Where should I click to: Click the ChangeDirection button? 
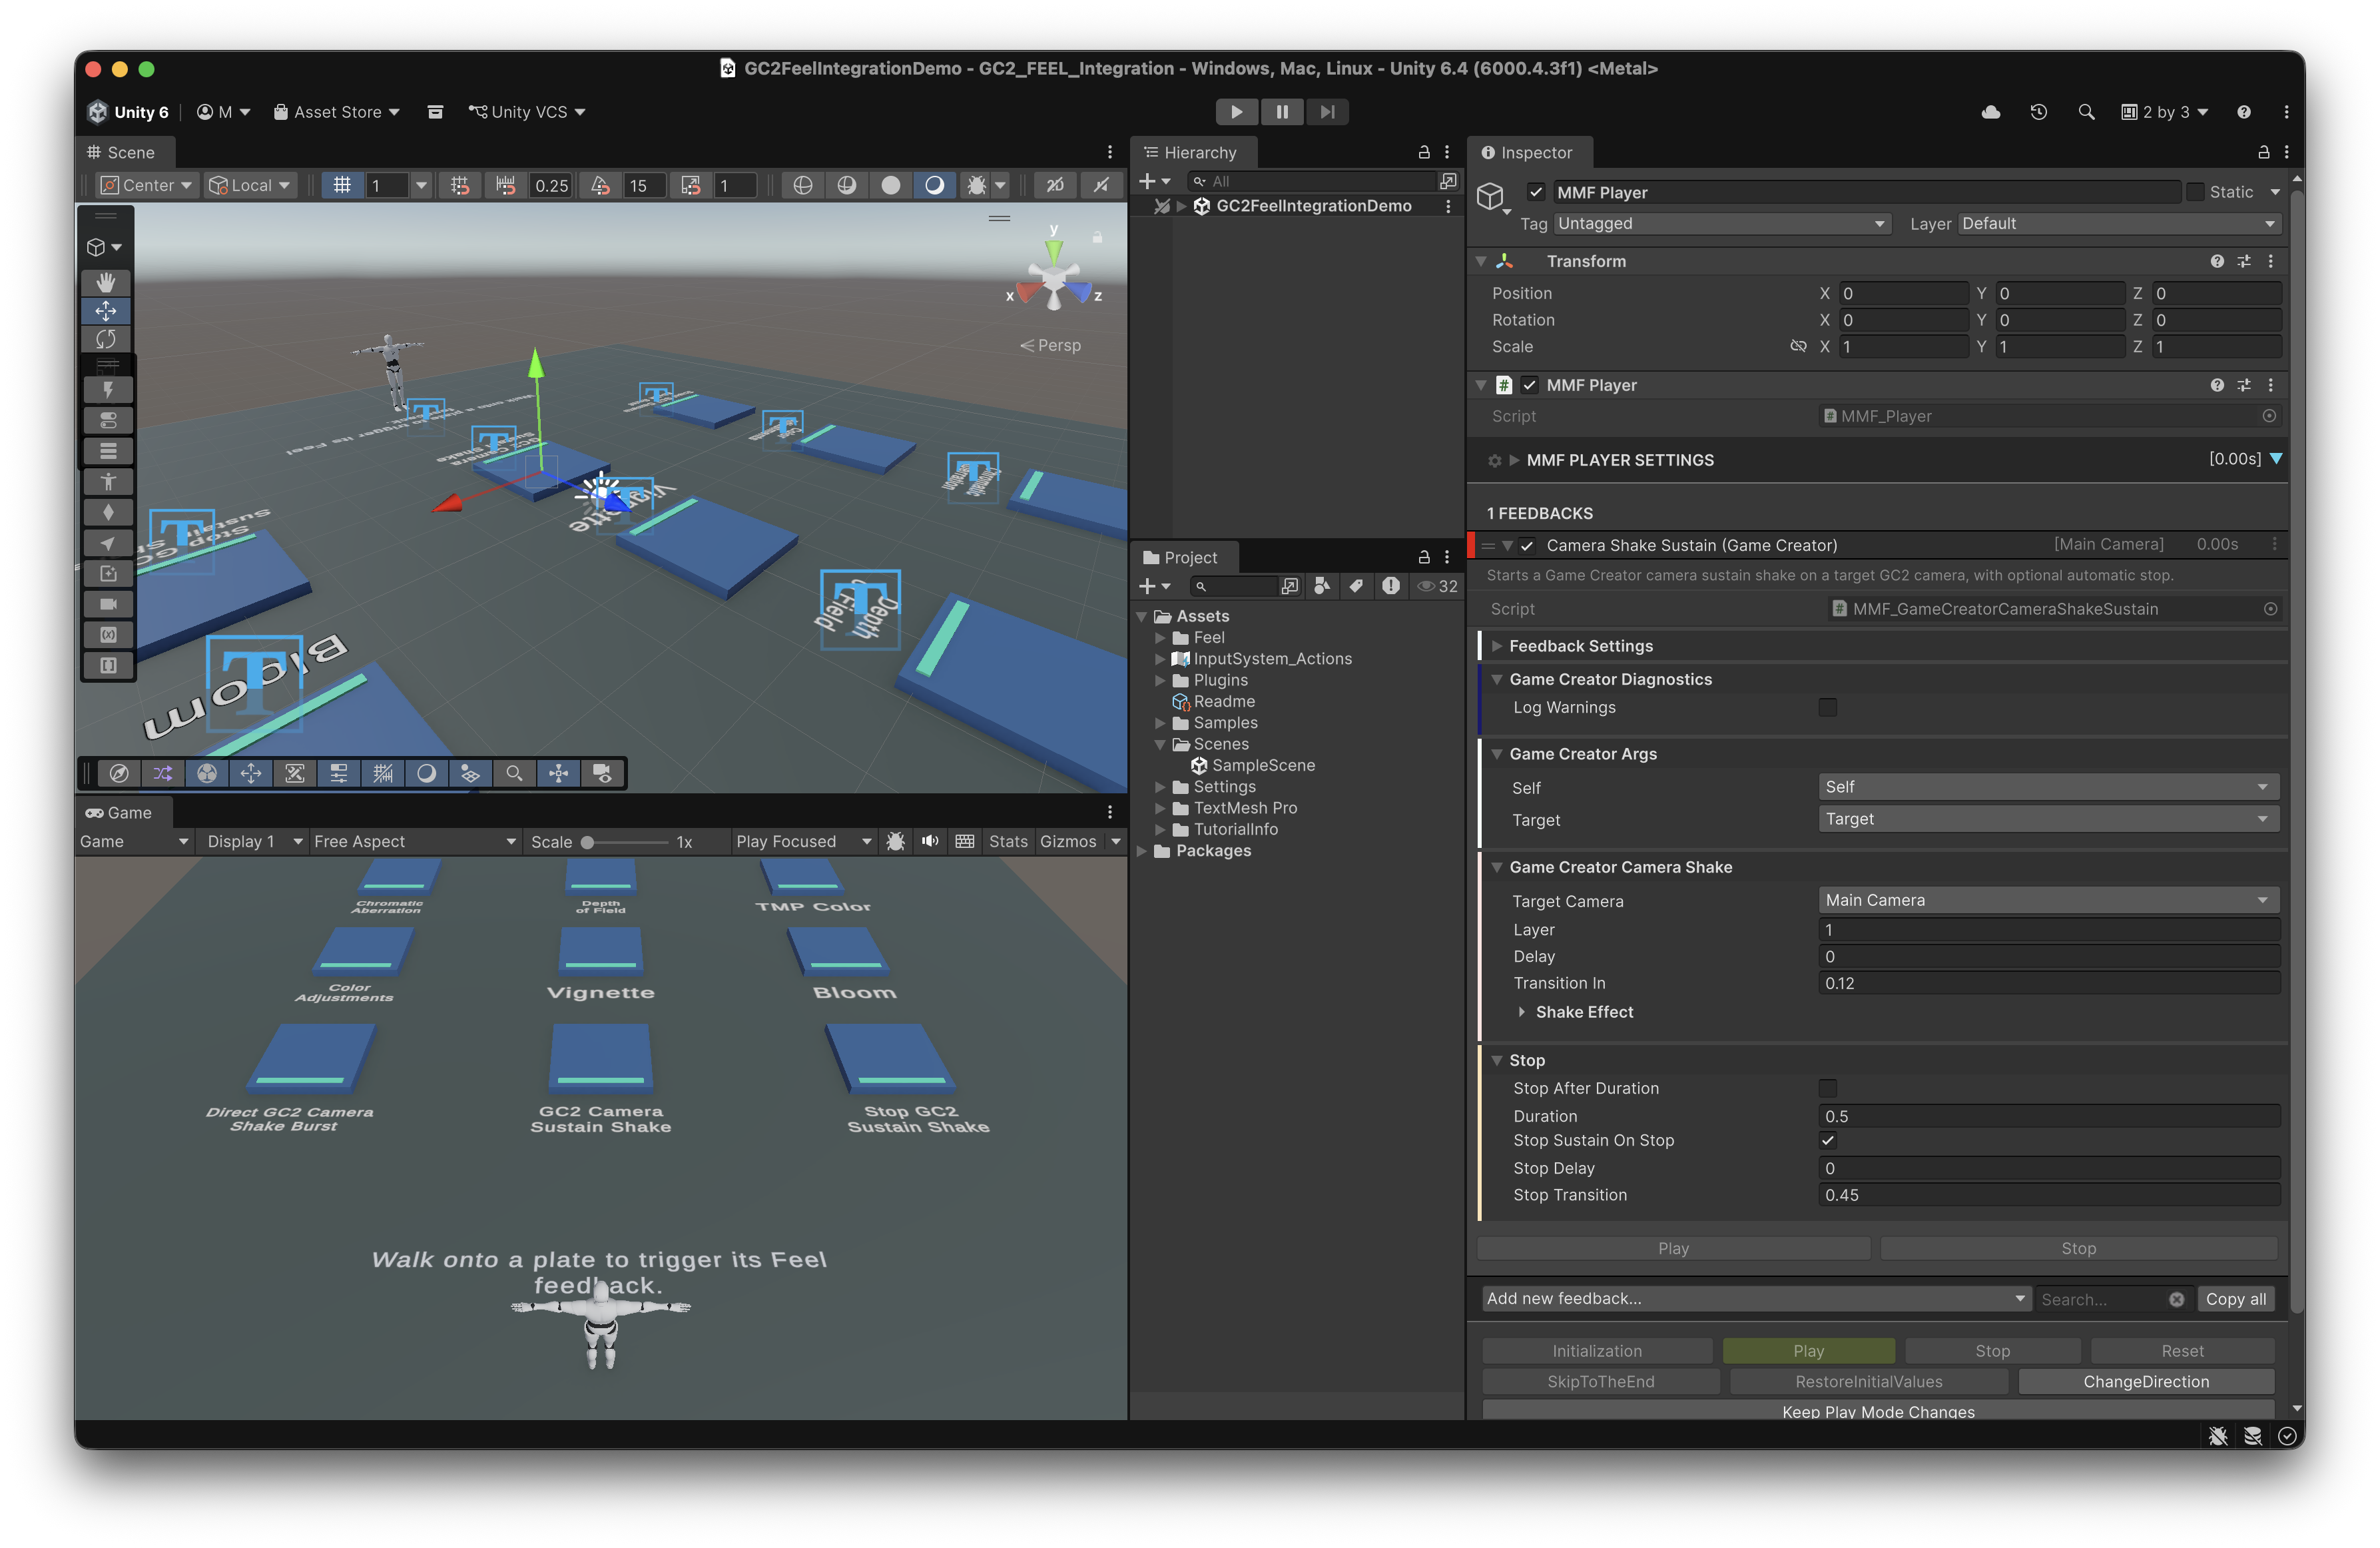click(2146, 1382)
